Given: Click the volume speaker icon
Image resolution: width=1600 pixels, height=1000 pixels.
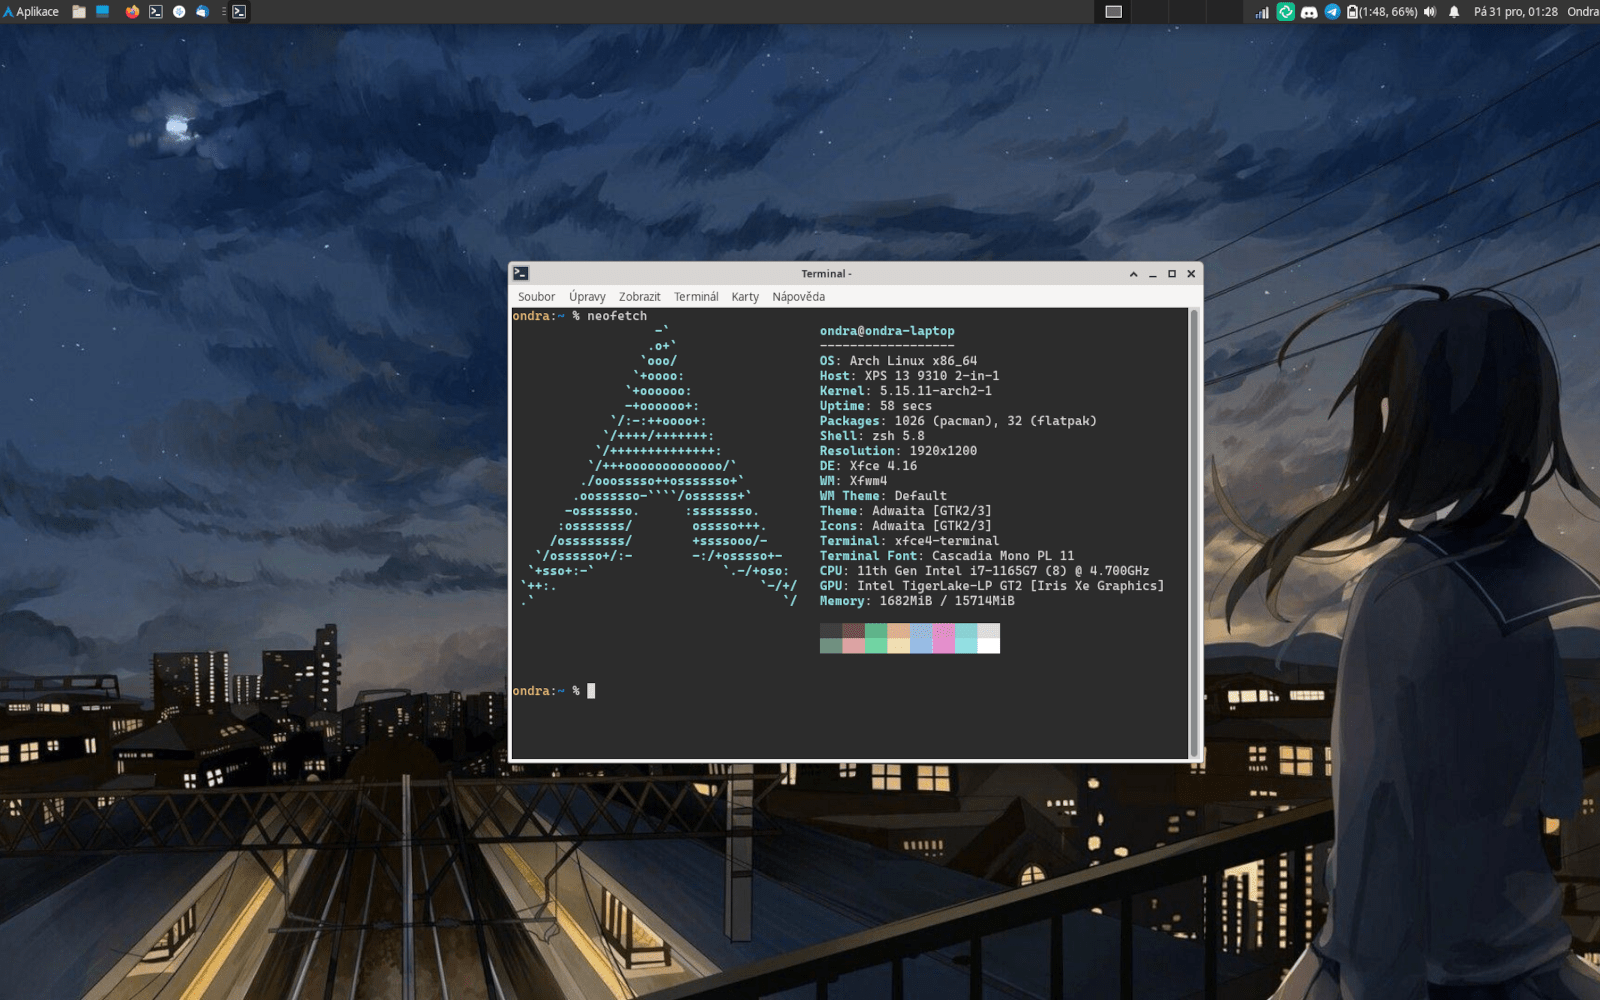Looking at the screenshot, I should 1430,12.
